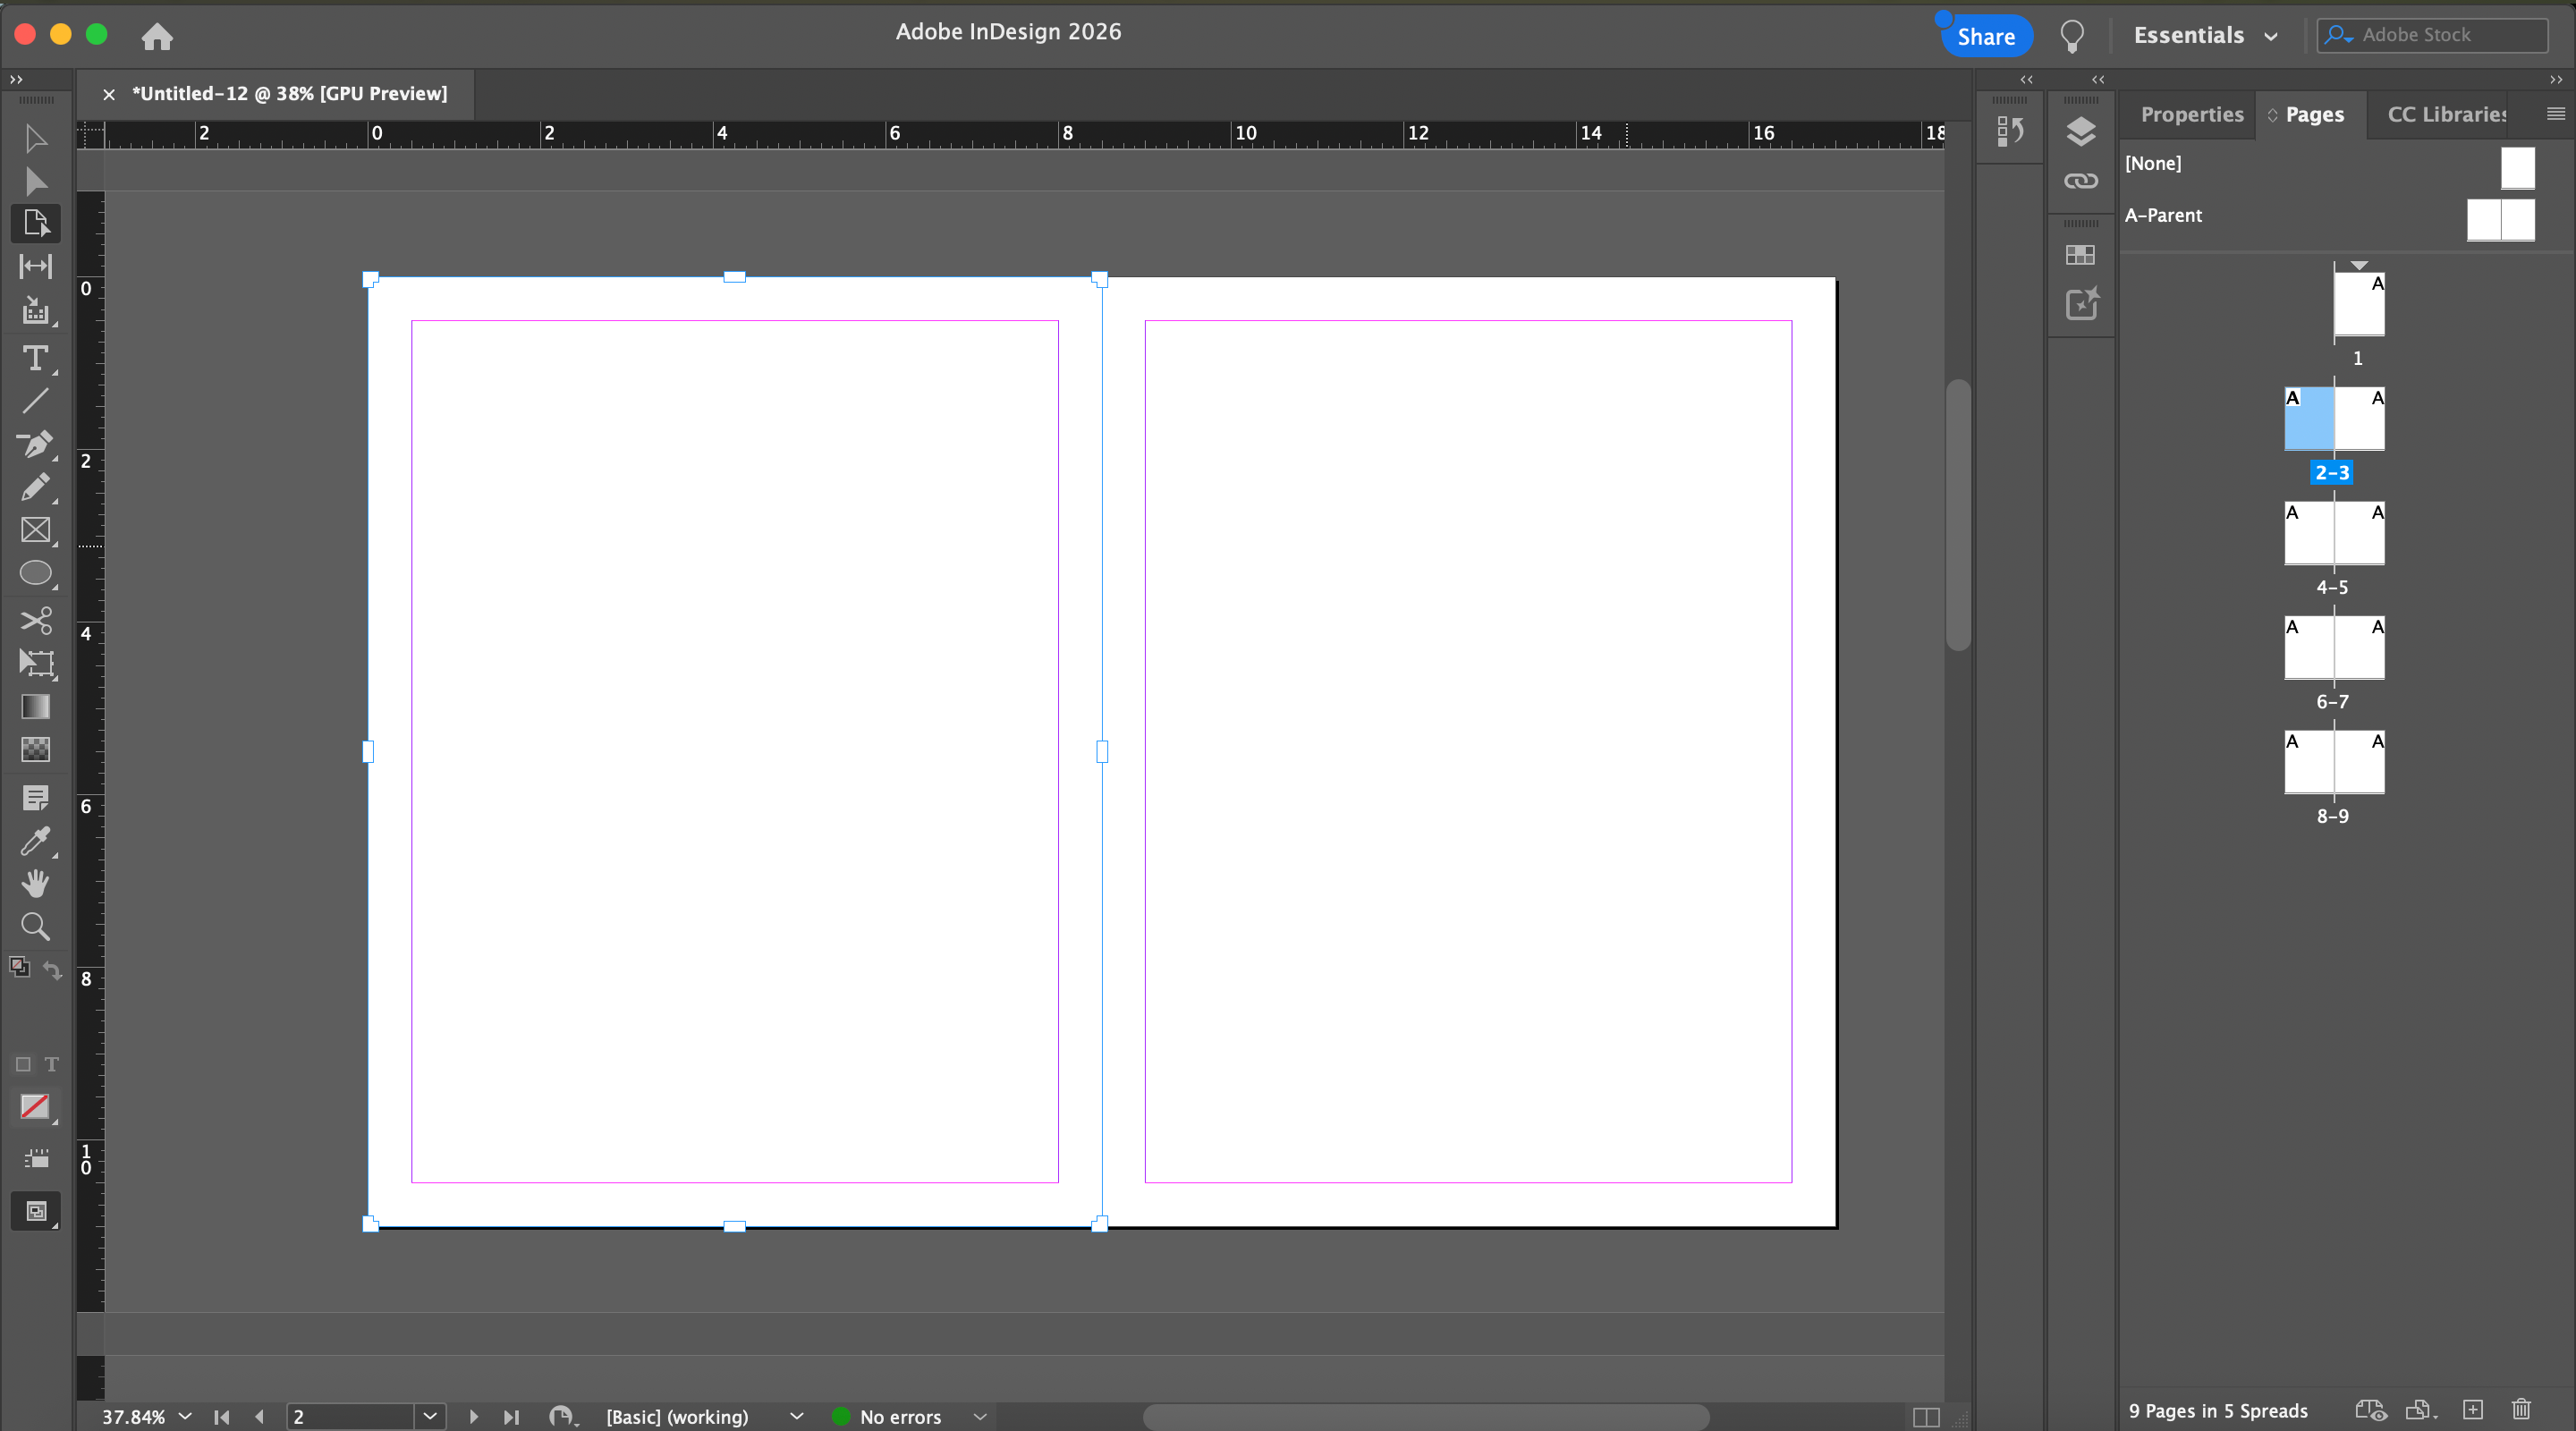
Task: Select the Scissors tool
Action: point(35,620)
